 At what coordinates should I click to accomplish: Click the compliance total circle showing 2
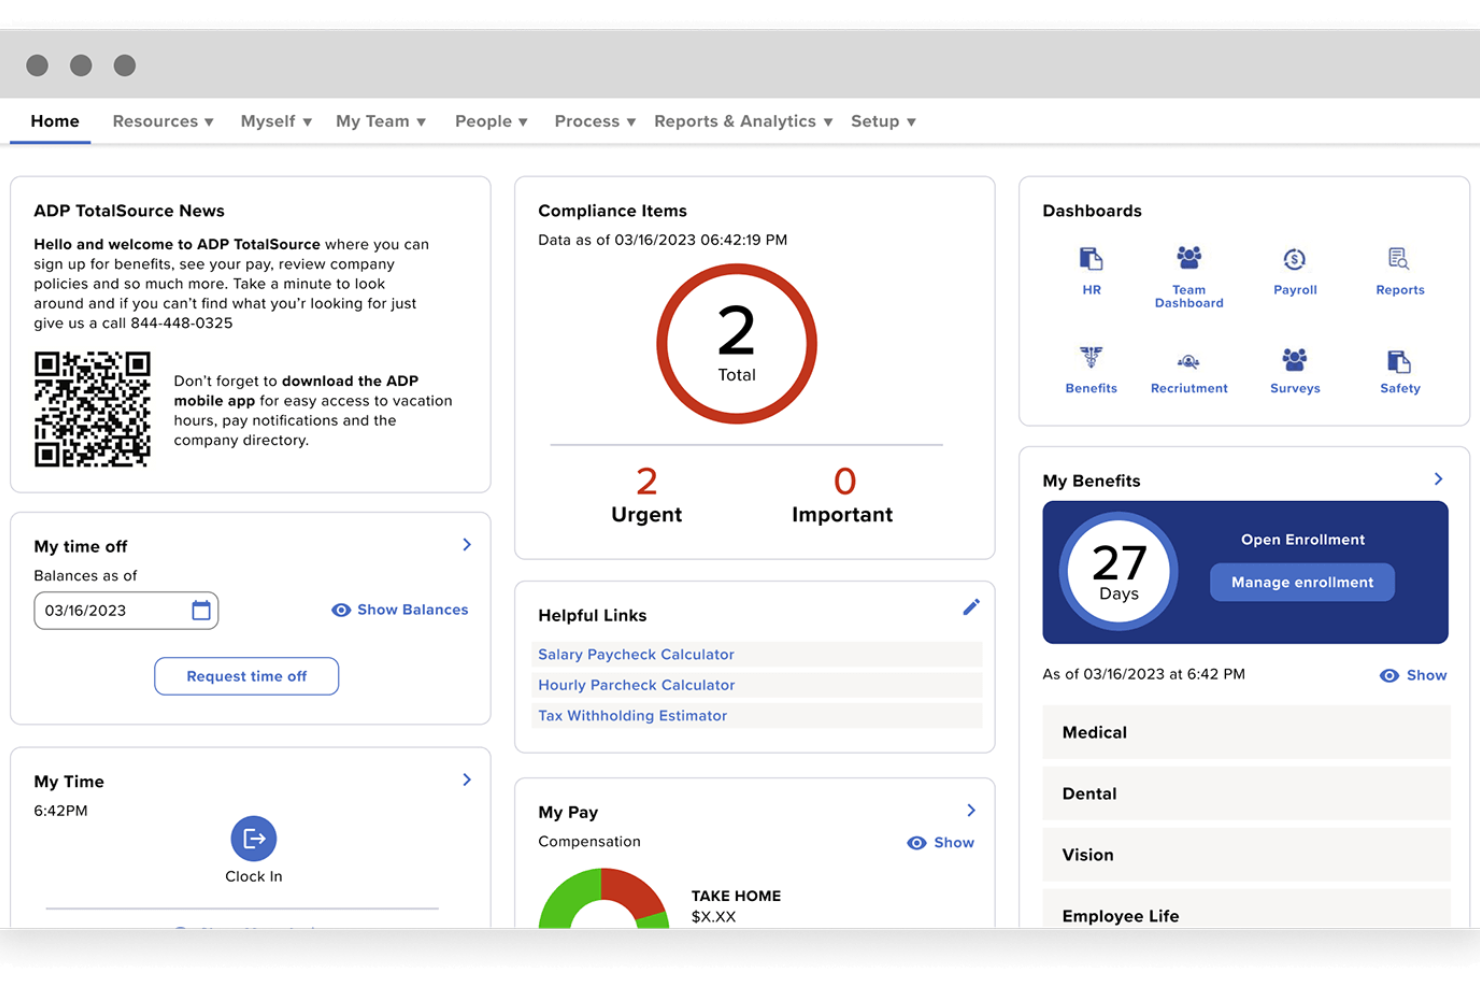click(737, 344)
